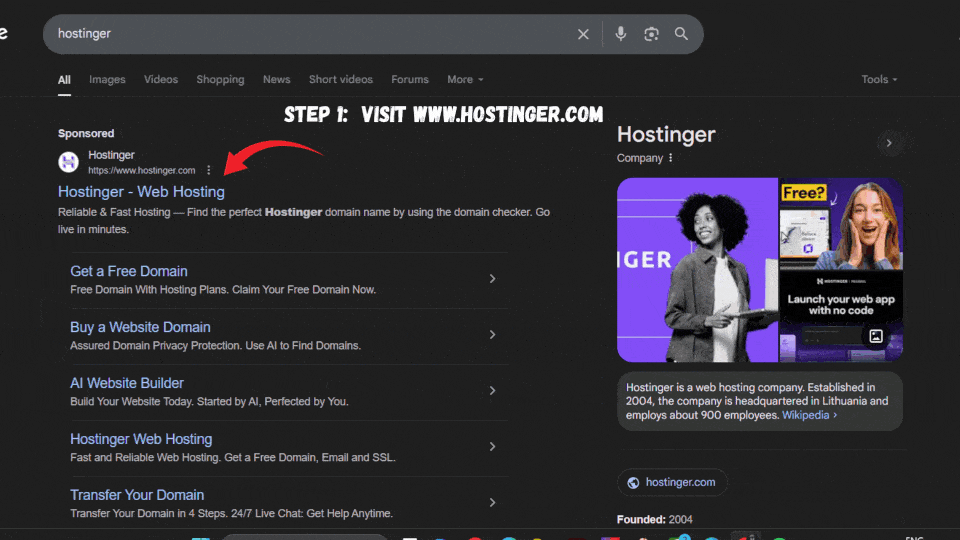Viewport: 960px width, 540px height.
Task: Open the Tools dropdown
Action: coord(879,80)
